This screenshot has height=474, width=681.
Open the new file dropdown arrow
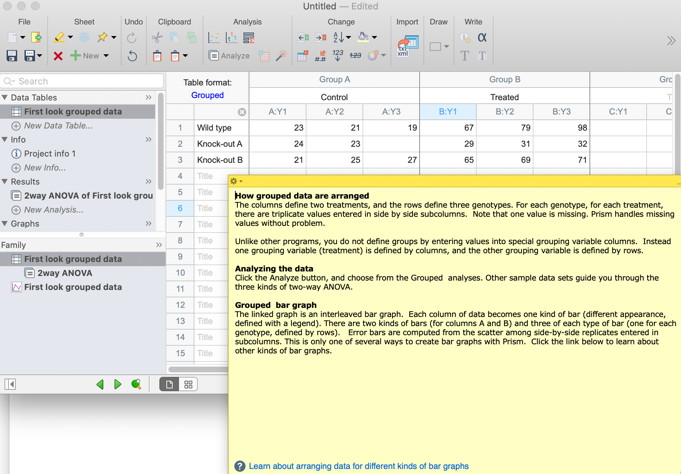pos(23,38)
